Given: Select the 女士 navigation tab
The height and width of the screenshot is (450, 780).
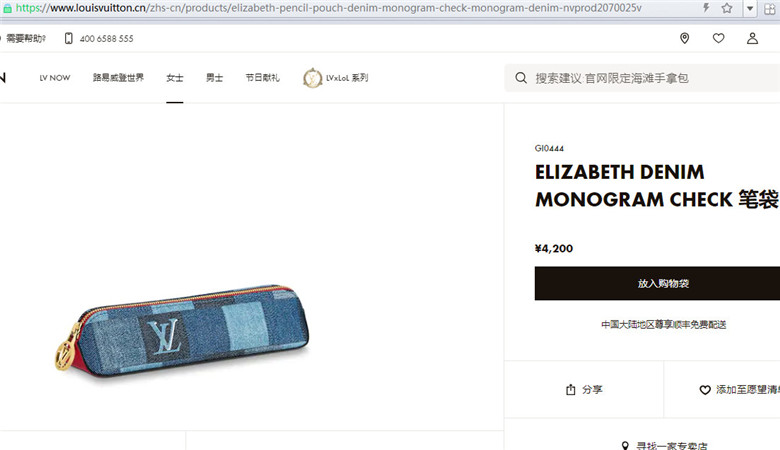Looking at the screenshot, I should tap(175, 78).
